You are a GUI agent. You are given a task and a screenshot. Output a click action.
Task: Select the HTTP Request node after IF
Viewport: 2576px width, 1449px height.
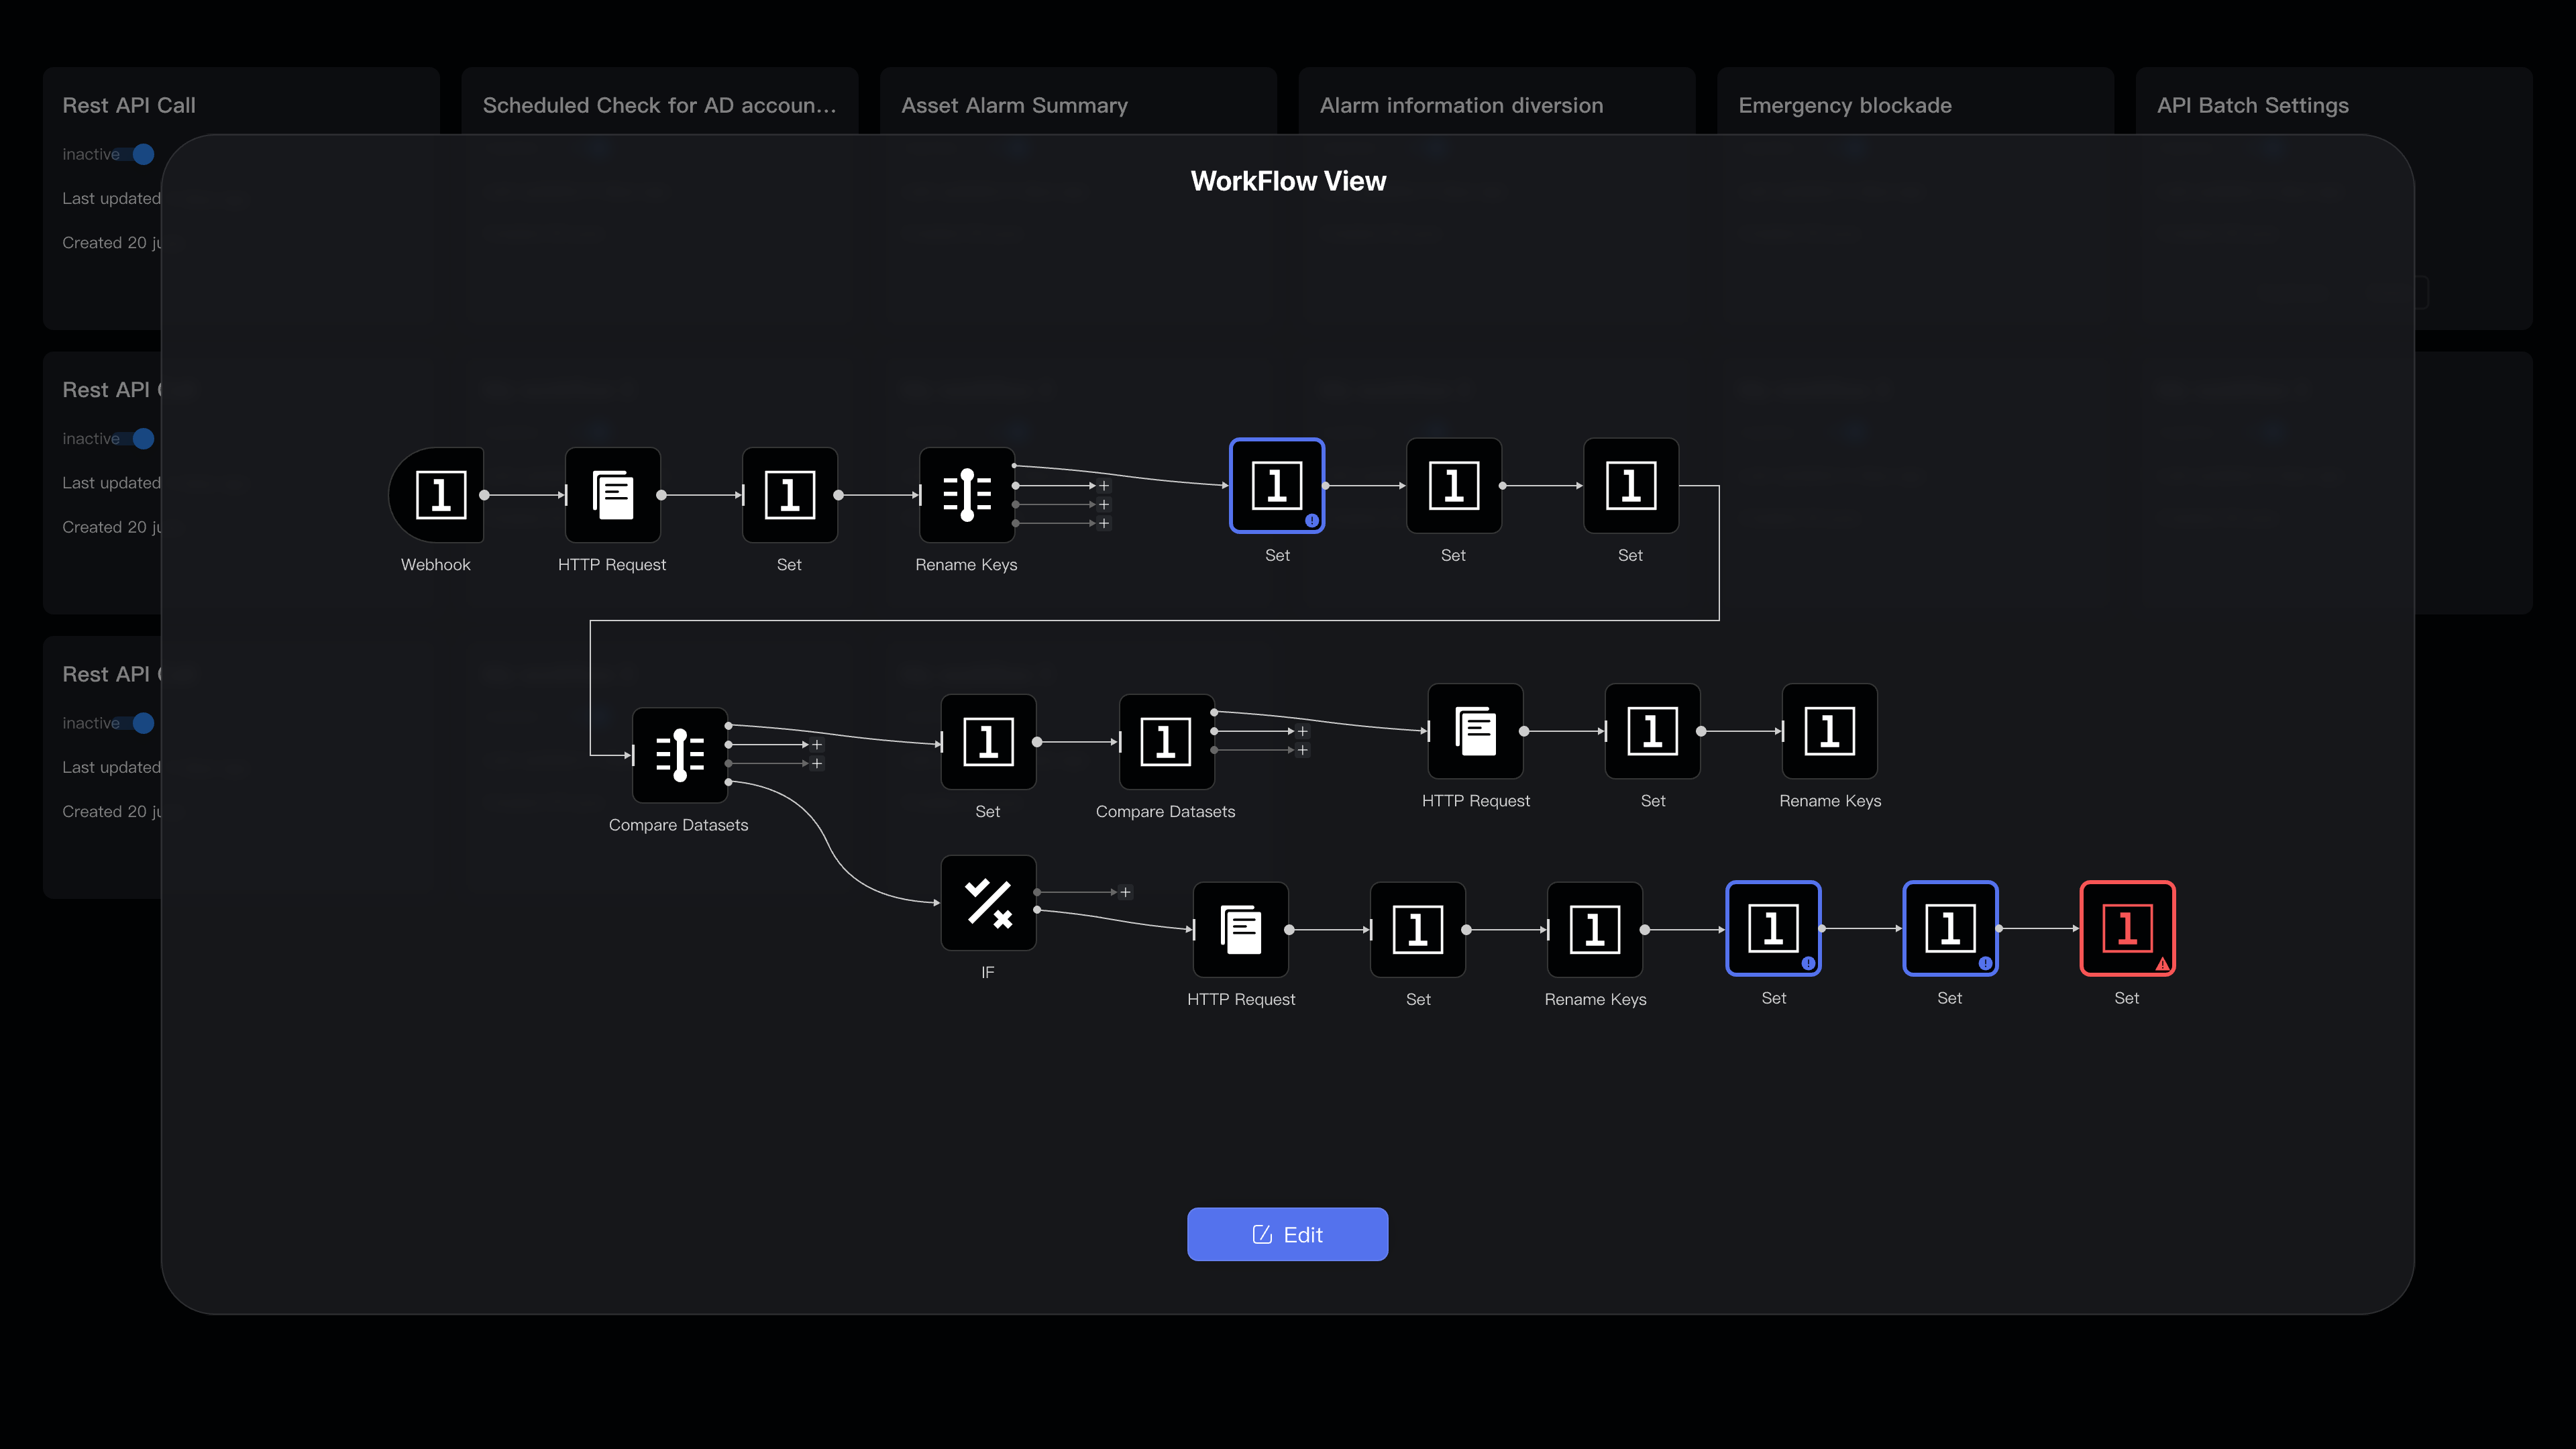coord(1240,930)
